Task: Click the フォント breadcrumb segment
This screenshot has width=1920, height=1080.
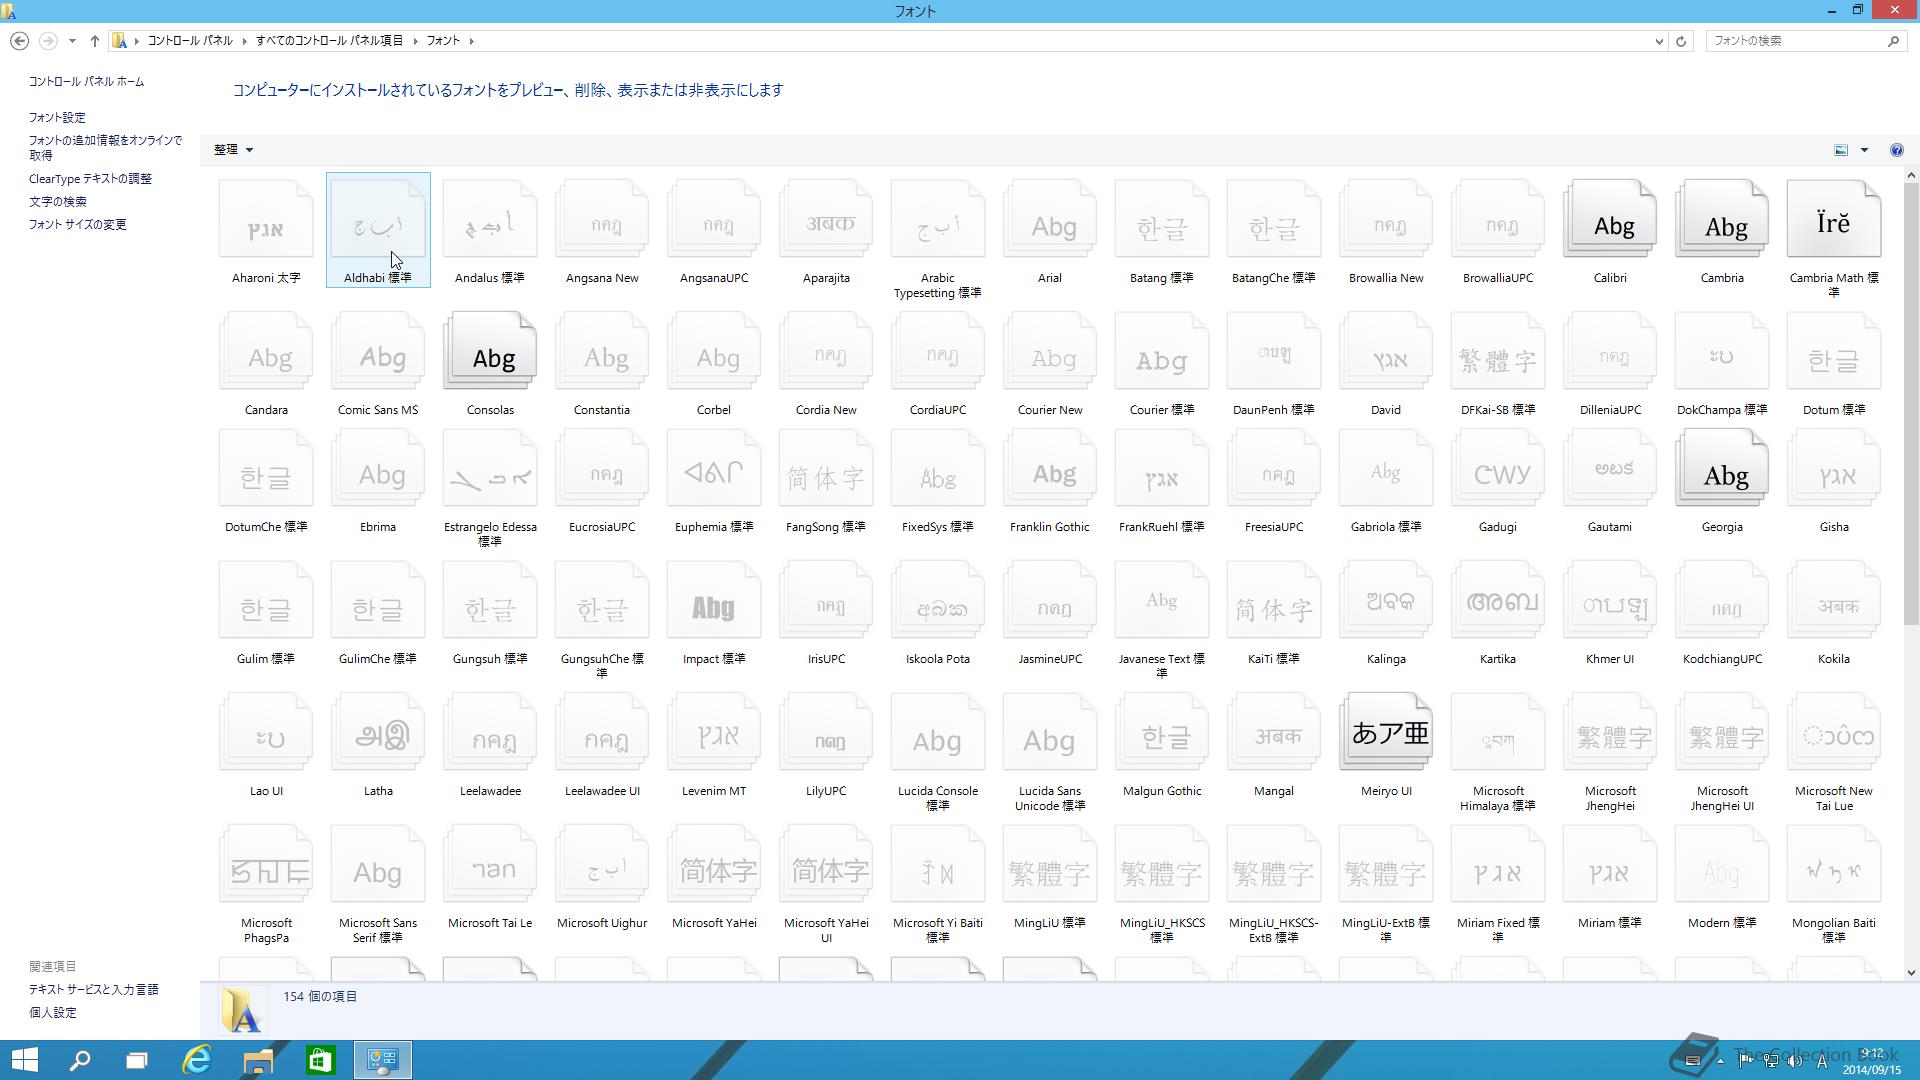Action: (443, 41)
